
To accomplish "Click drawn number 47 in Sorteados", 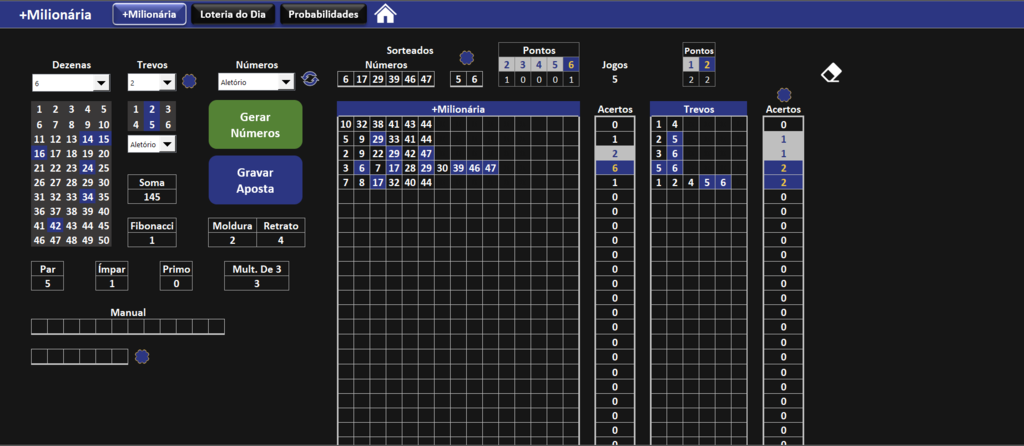I will tap(426, 80).
